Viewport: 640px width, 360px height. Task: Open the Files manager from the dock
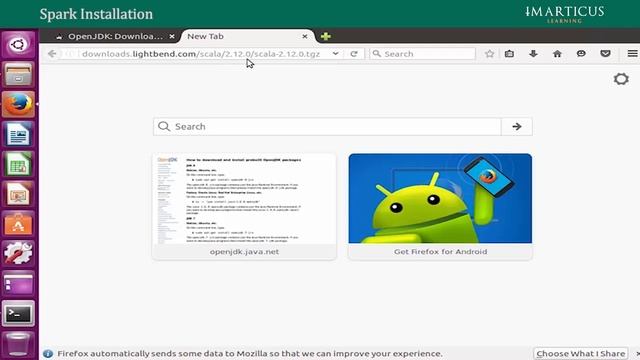[18, 75]
